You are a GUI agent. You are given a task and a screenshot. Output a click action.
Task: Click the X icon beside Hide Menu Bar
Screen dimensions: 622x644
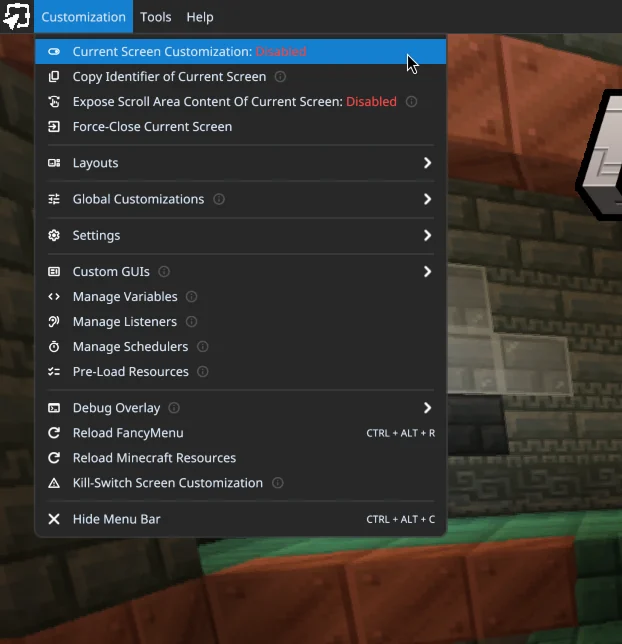(x=54, y=519)
